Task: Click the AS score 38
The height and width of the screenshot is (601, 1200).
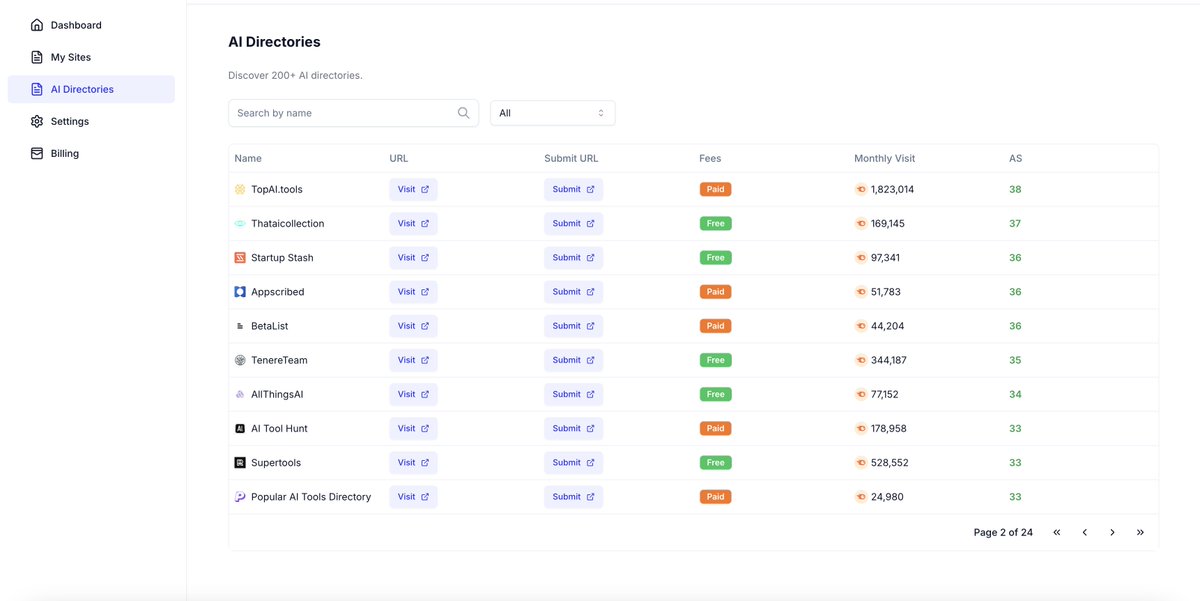Action: (x=1015, y=189)
